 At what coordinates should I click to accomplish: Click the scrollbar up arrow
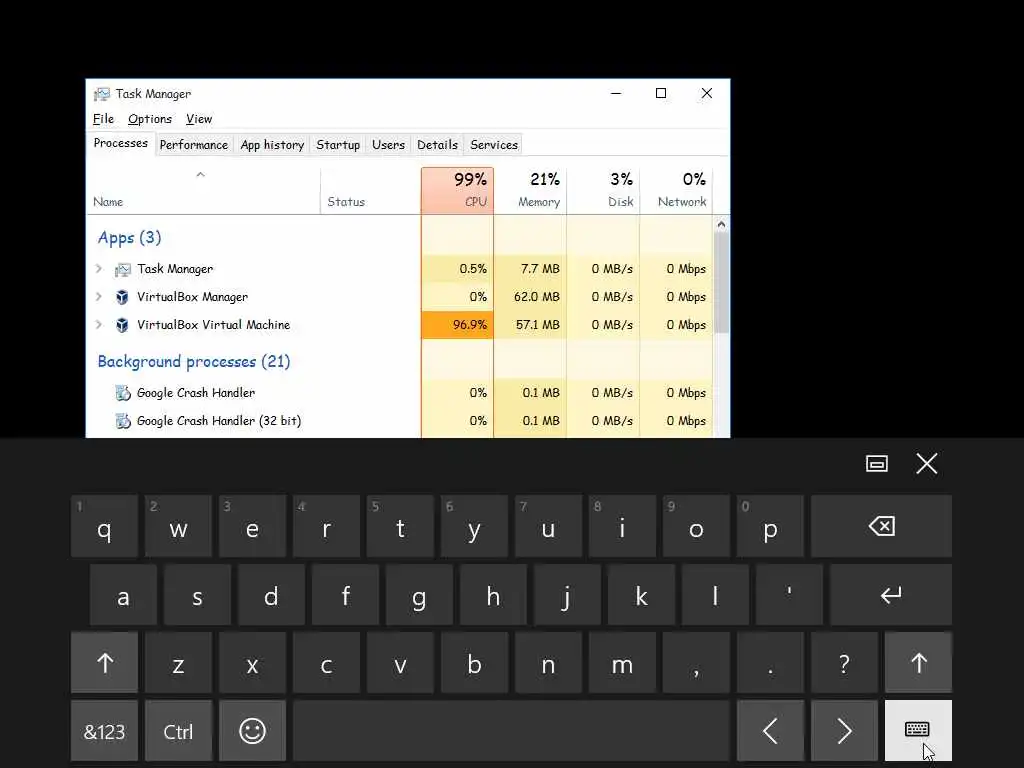[721, 225]
